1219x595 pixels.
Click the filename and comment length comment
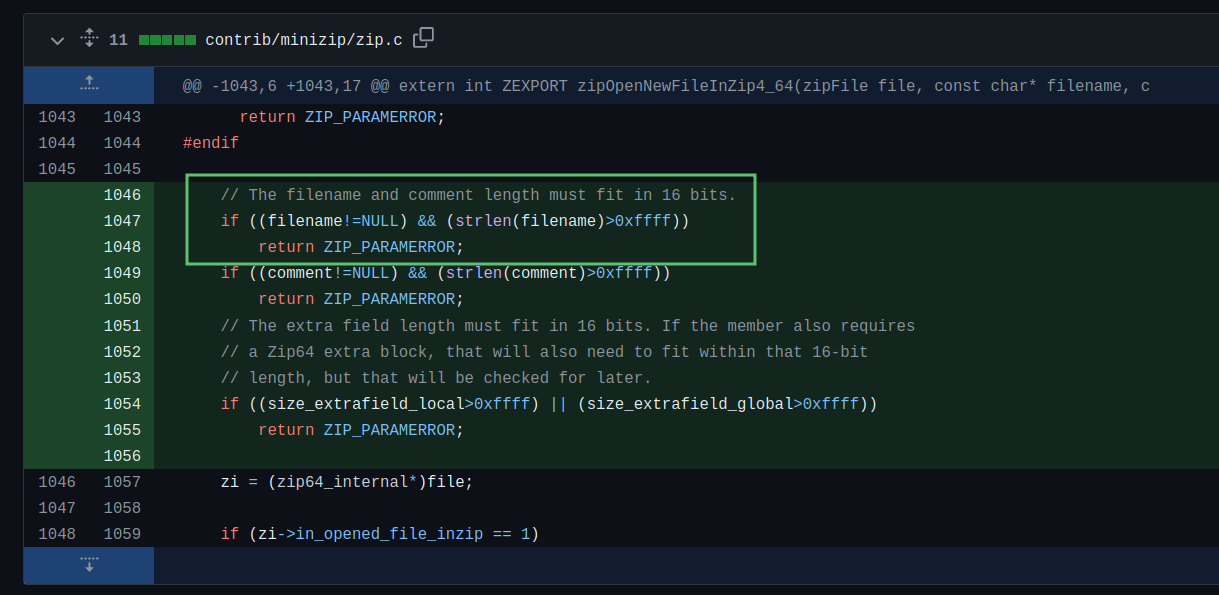tap(478, 195)
